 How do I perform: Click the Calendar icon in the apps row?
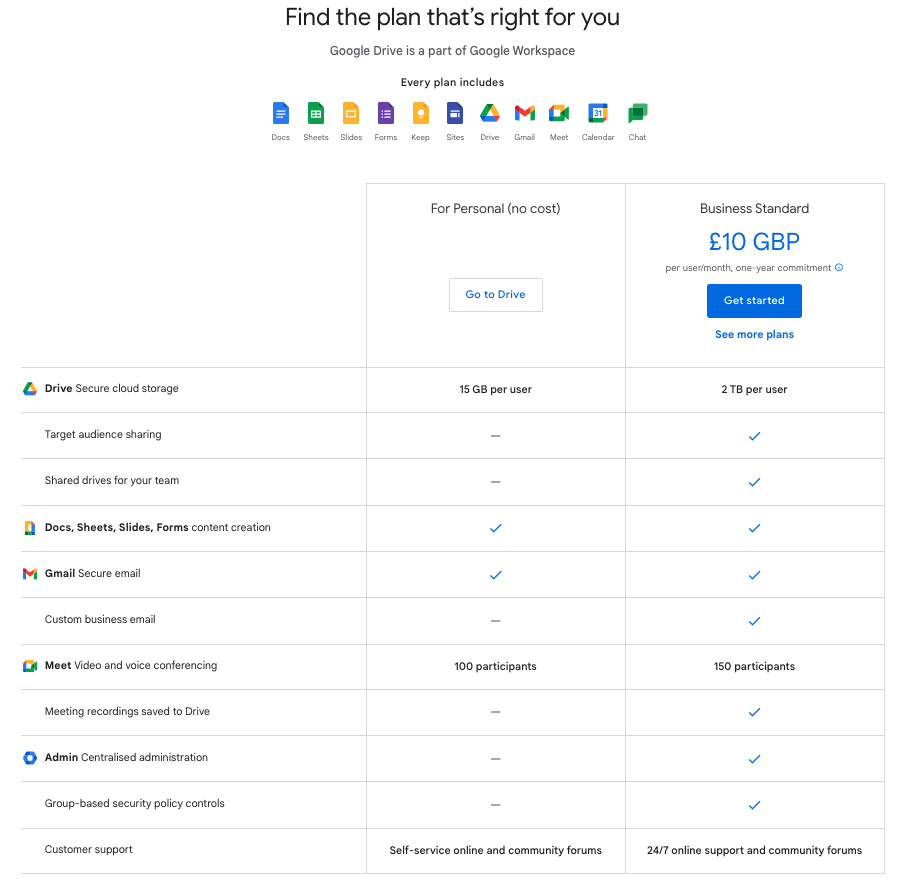pos(598,113)
